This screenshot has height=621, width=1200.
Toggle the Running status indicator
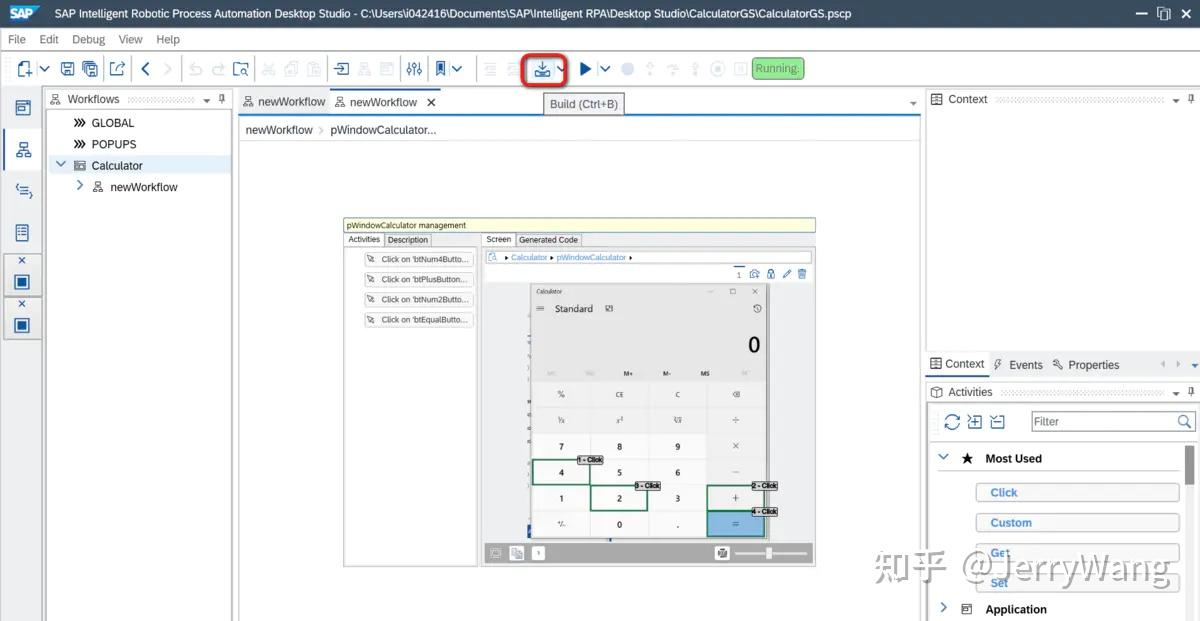coord(777,68)
